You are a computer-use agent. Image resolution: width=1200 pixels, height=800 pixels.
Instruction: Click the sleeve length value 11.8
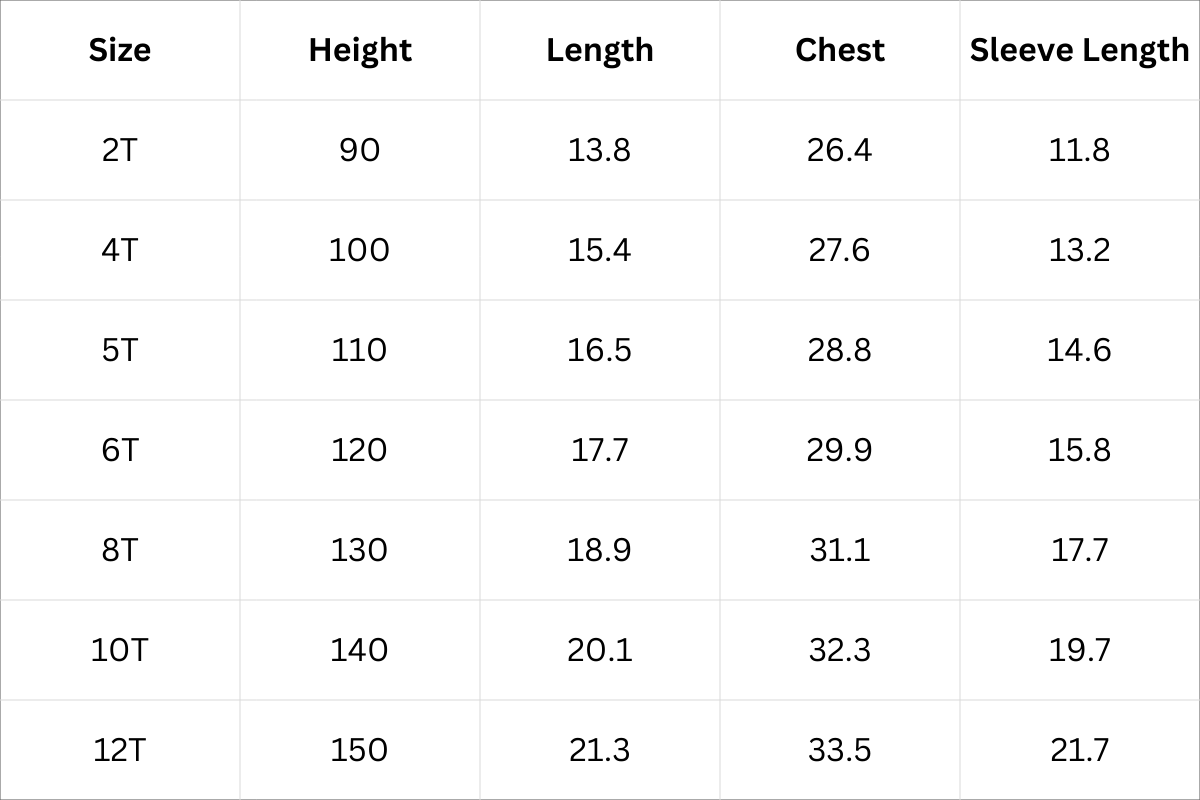1080,150
